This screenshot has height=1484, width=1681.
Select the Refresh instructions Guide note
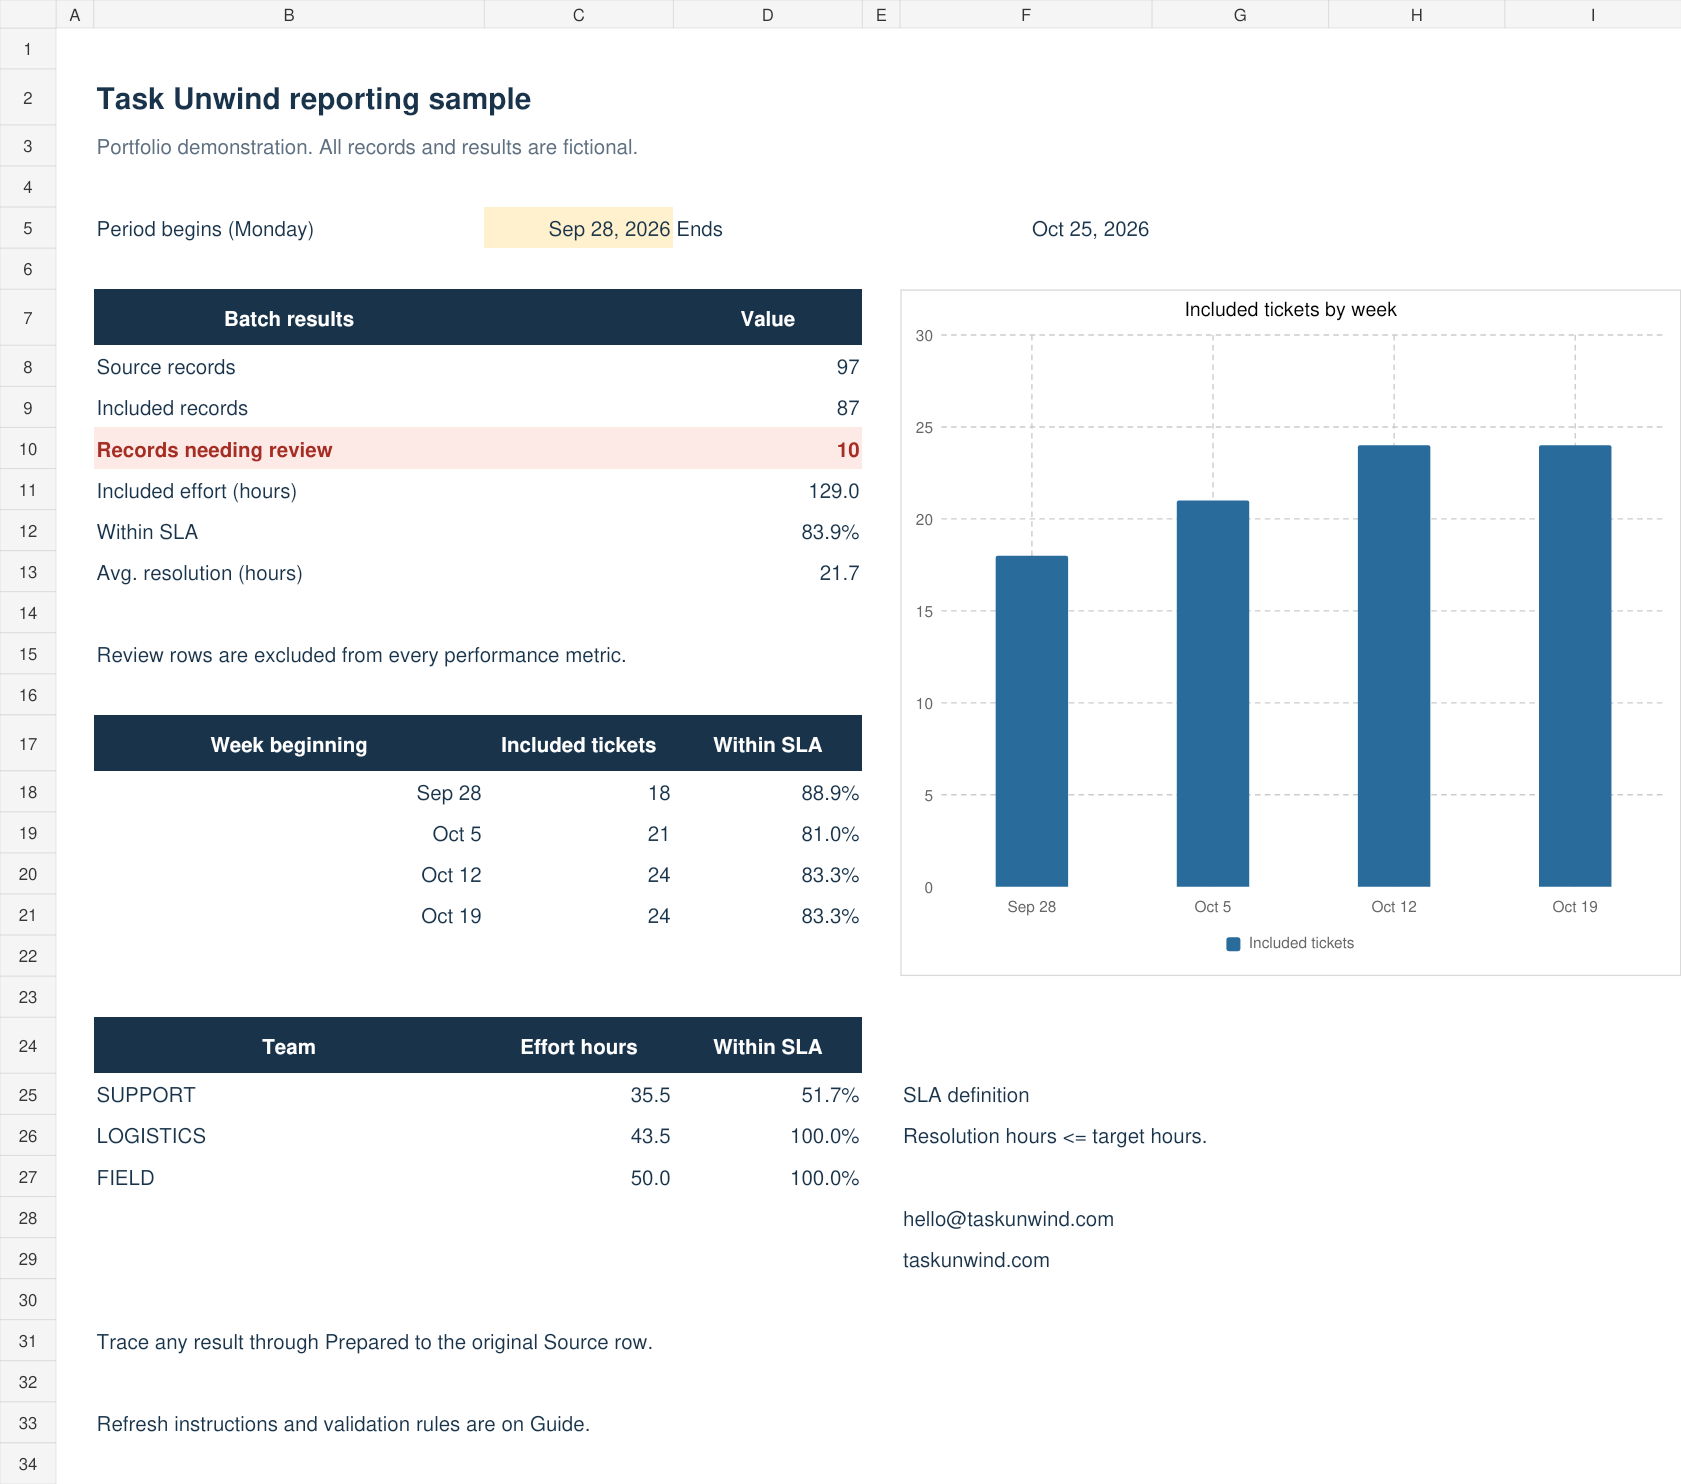pos(343,1424)
